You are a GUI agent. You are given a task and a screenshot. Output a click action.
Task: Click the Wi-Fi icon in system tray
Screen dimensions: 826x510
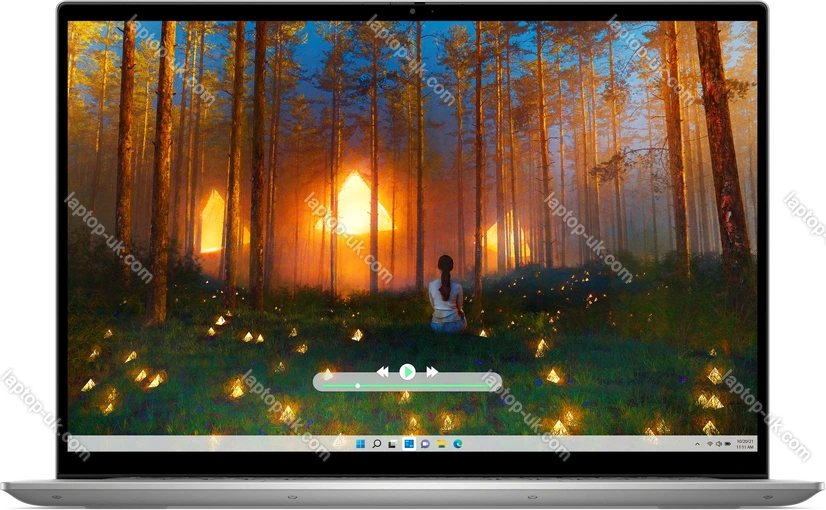[709, 443]
